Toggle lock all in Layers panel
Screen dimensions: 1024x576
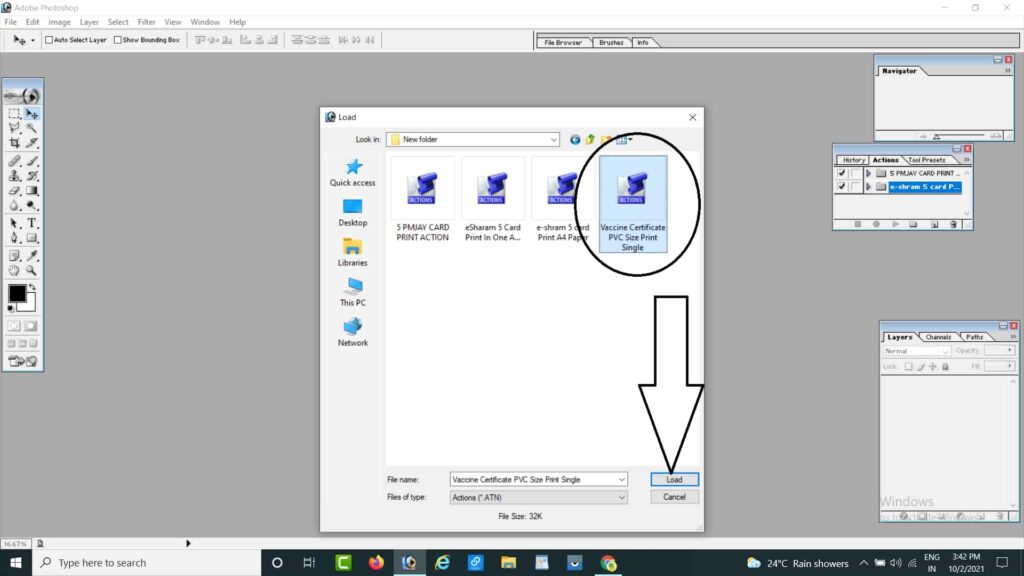[x=945, y=367]
